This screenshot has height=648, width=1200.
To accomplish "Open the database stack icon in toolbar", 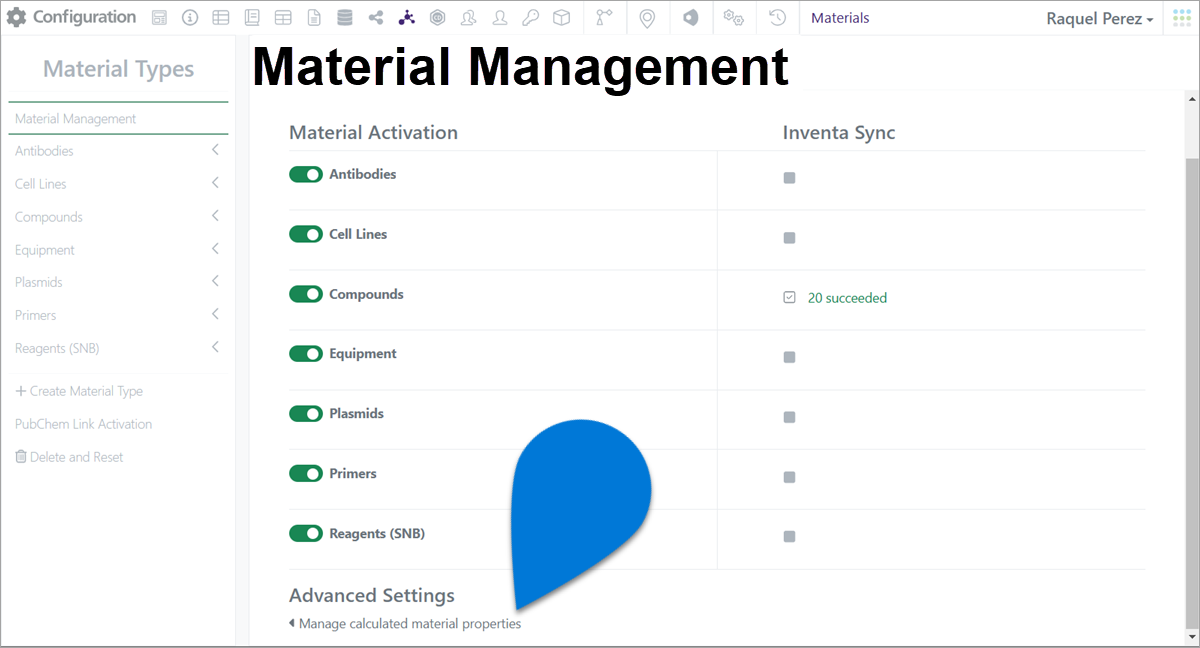I will pos(345,18).
